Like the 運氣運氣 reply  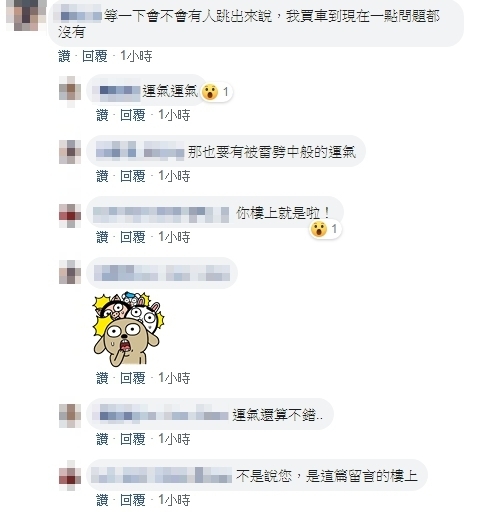click(x=102, y=115)
